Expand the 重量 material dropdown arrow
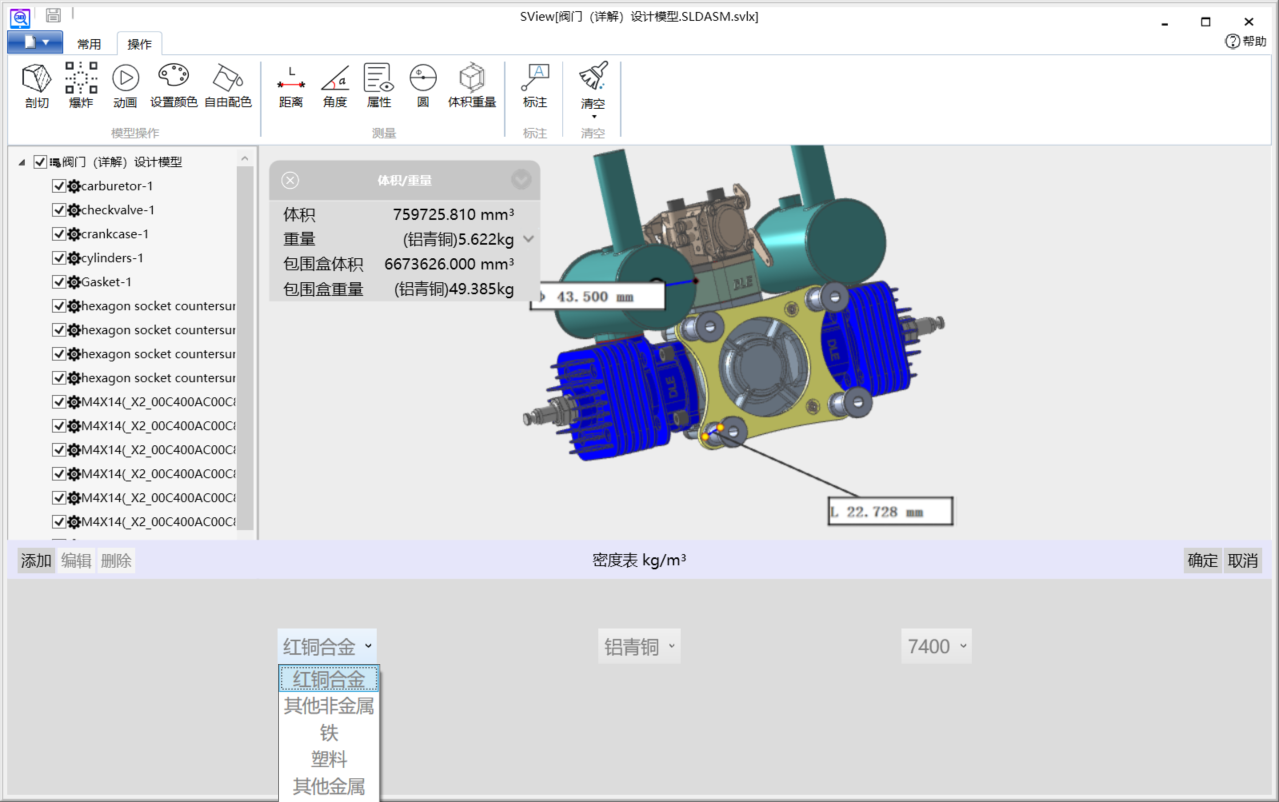 (529, 239)
